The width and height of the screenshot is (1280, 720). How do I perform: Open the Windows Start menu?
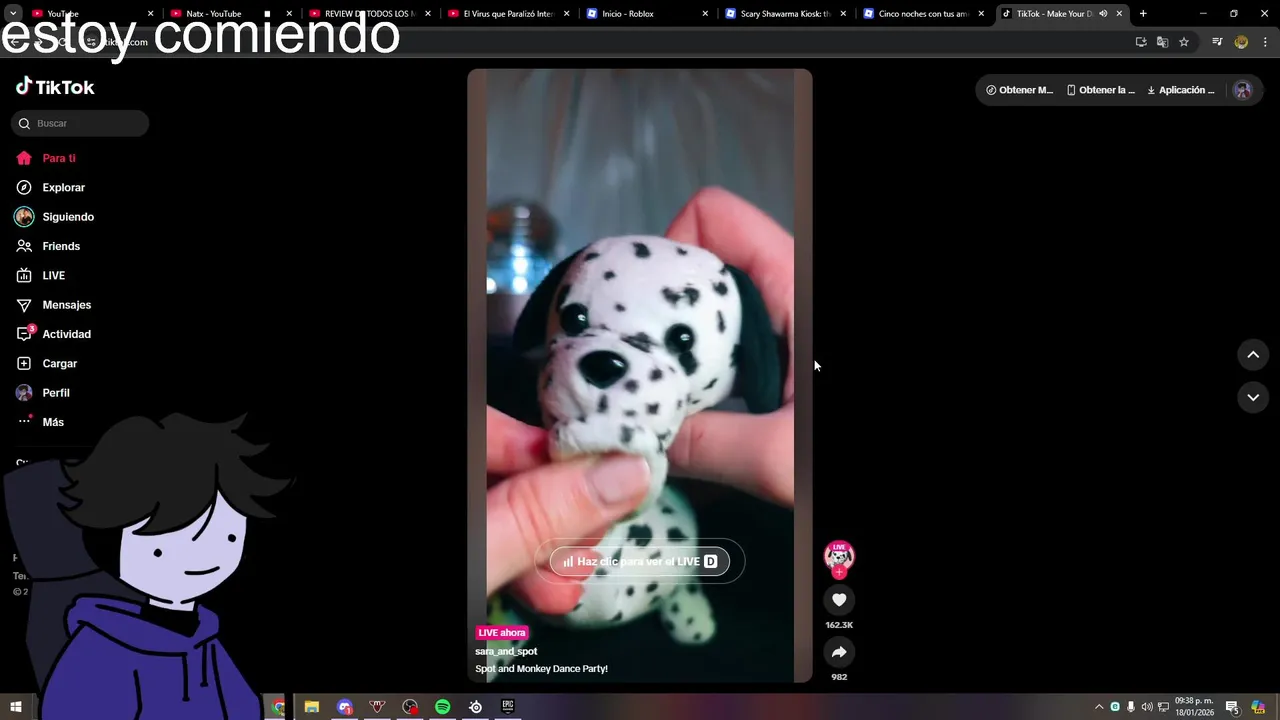tap(16, 707)
